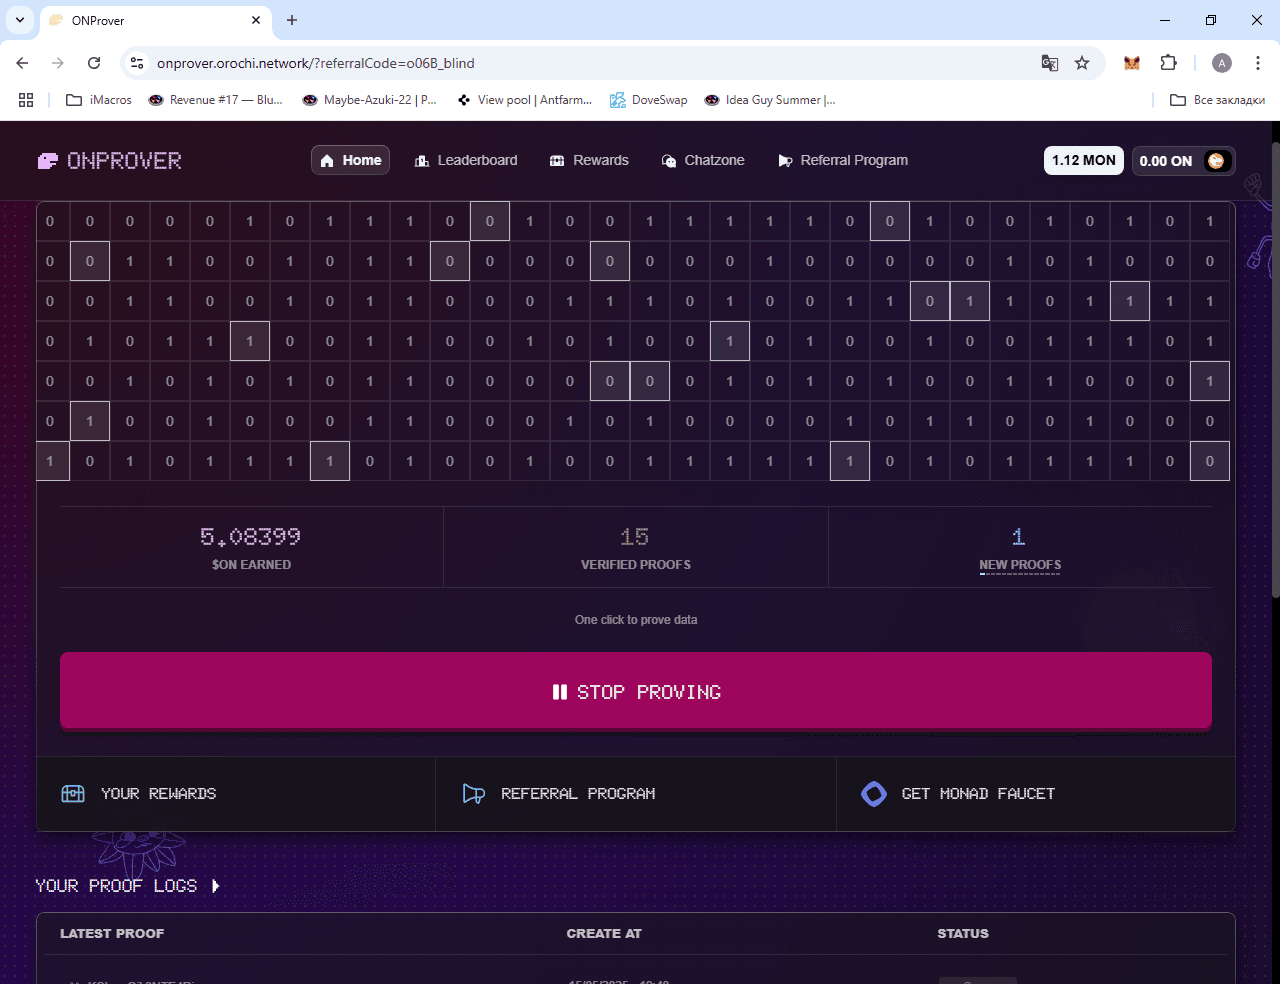This screenshot has width=1280, height=984.
Task: Open the Extensions puzzle menu
Action: (1168, 63)
